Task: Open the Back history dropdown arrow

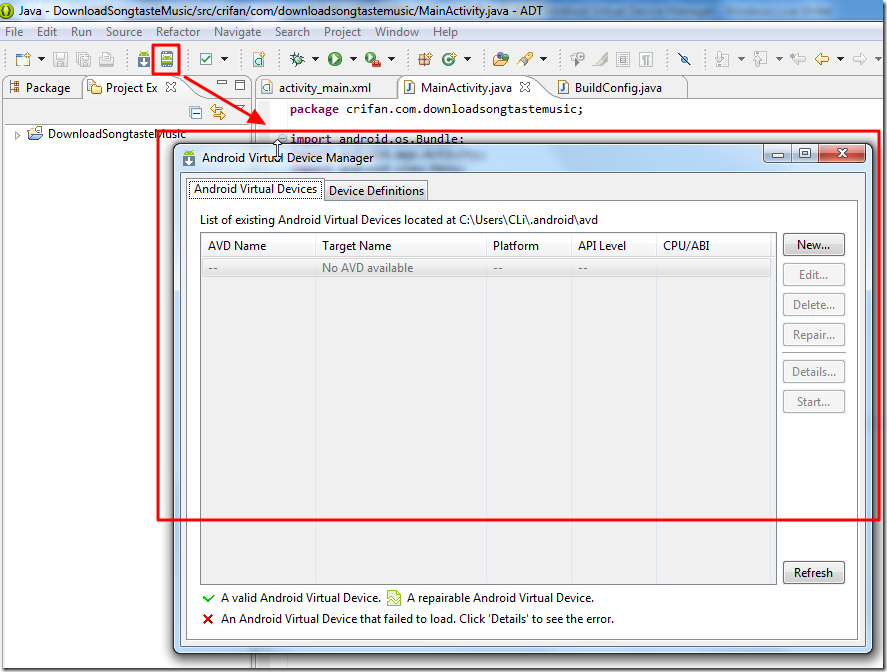Action: [840, 59]
